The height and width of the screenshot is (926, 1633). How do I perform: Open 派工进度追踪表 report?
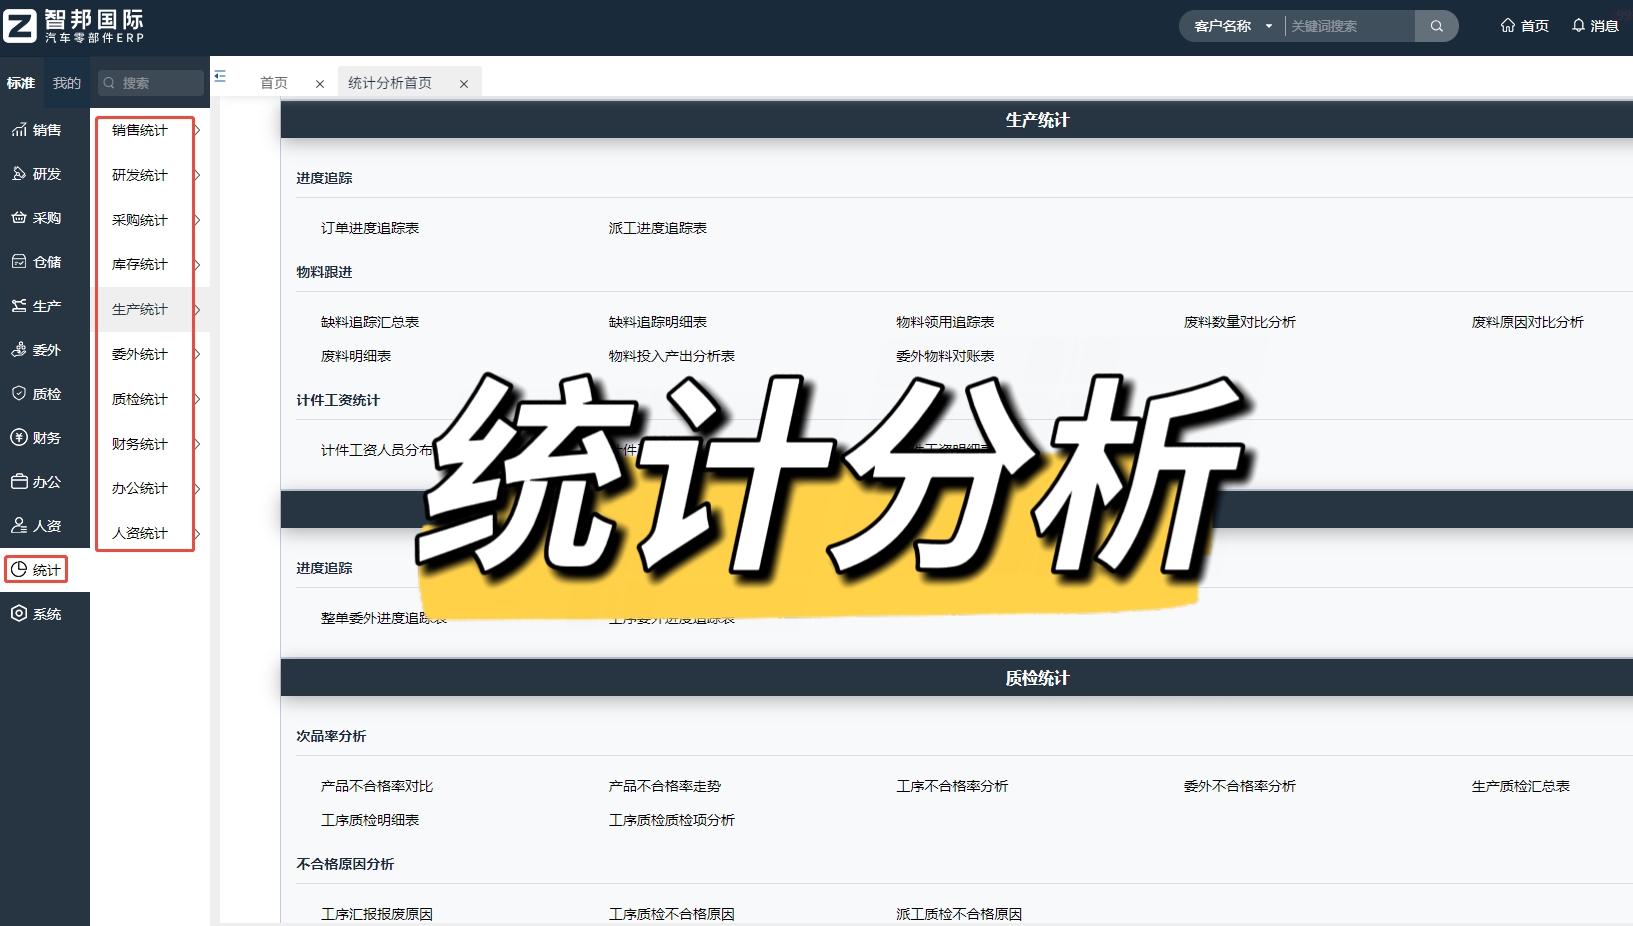coord(658,228)
